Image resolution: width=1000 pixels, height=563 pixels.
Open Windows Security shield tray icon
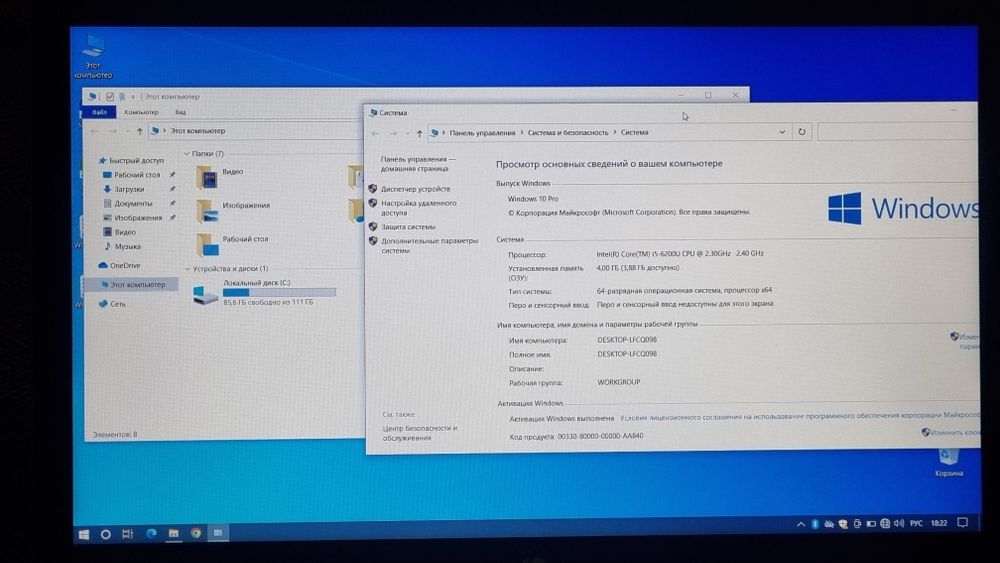pyautogui.click(x=843, y=524)
